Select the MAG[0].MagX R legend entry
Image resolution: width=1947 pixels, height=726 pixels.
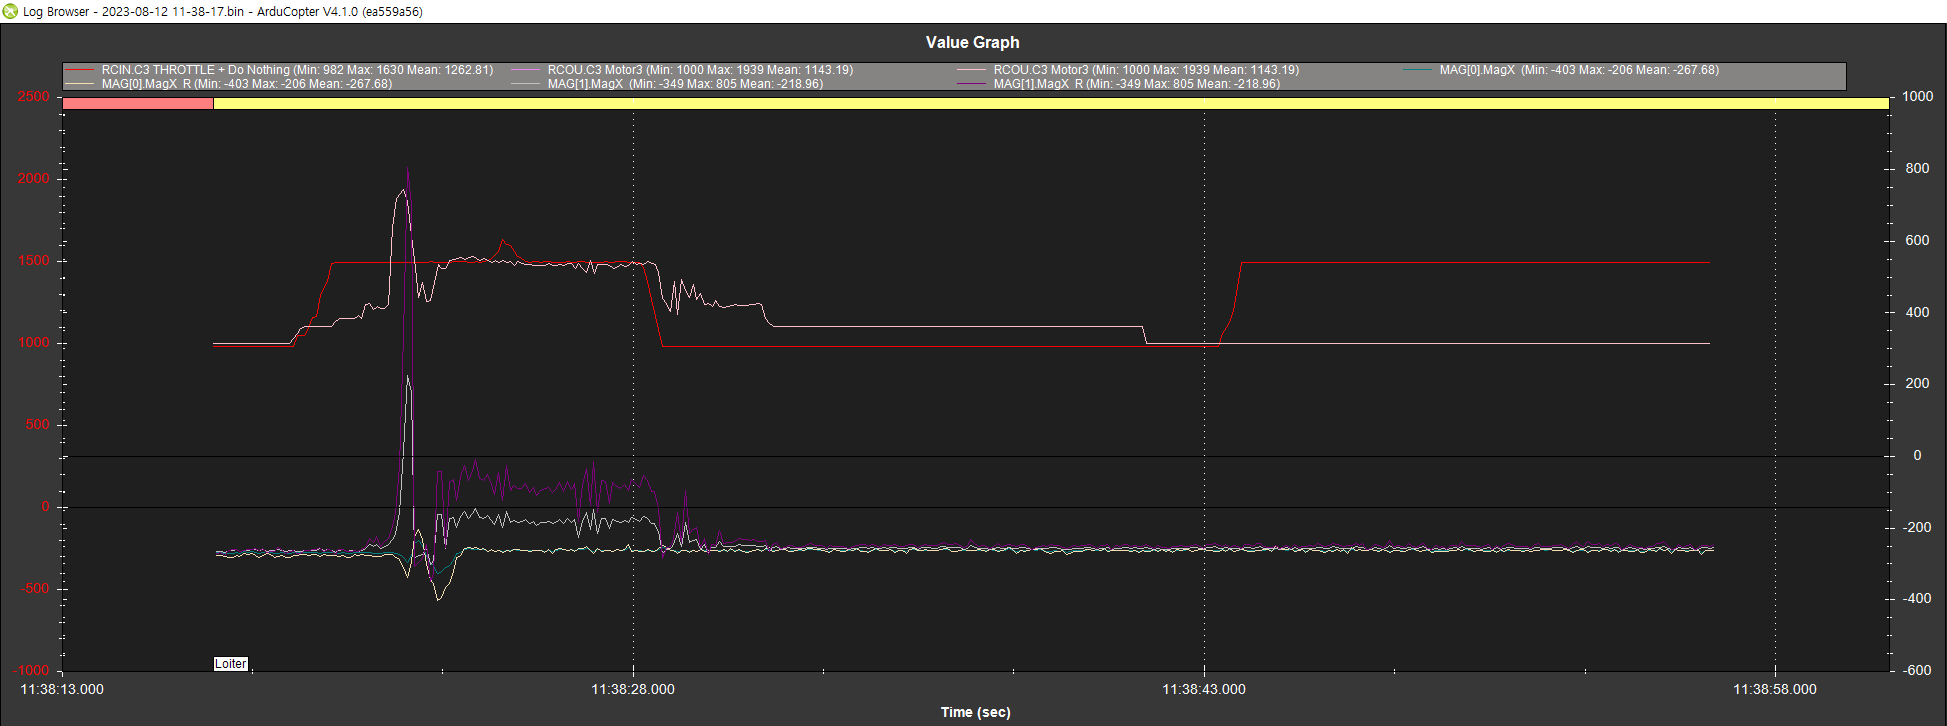[247, 84]
